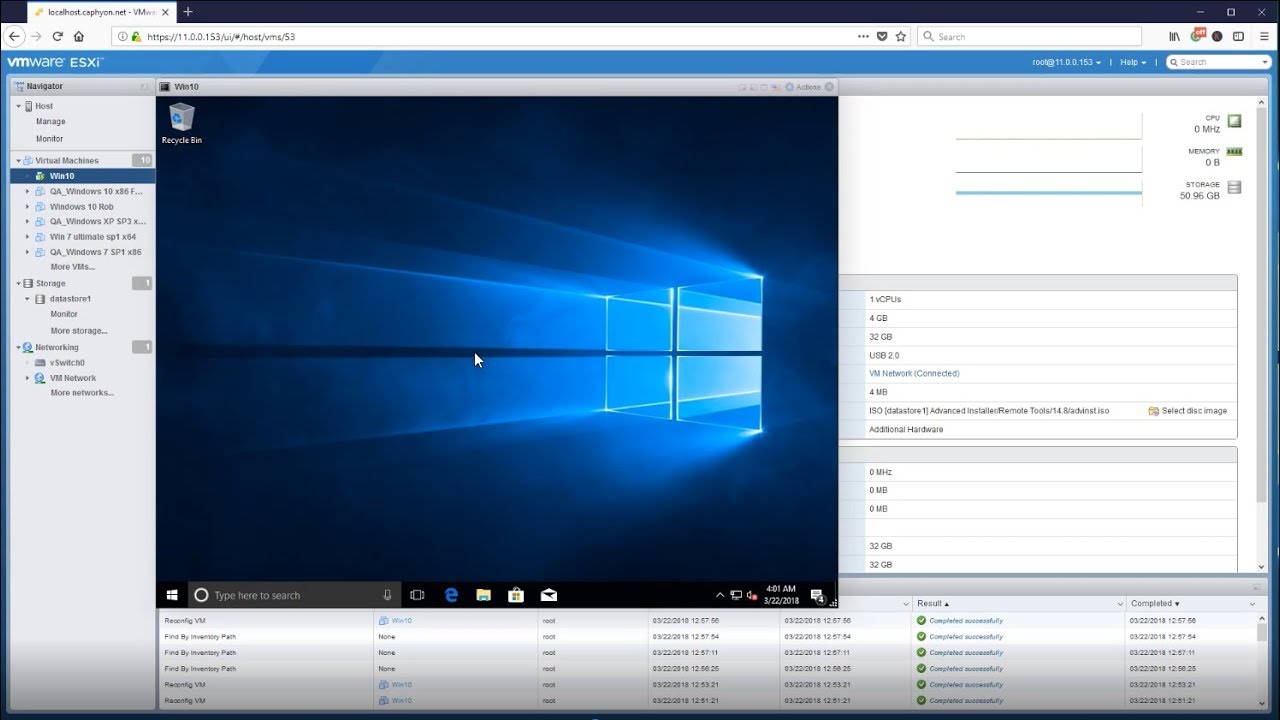
Task: Open the VM Network (Connected) link
Action: coord(914,373)
